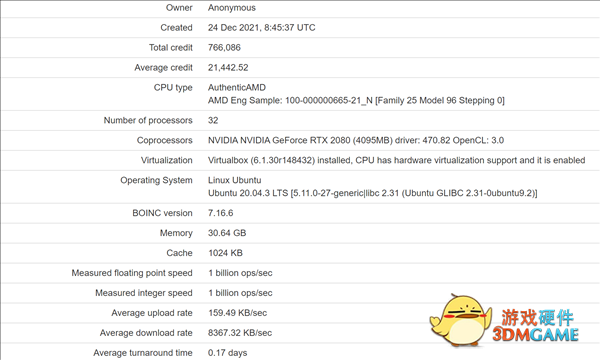Viewport: 600px width, 360px height.
Task: Click the Average turnaround time 0.17 days
Action: pos(228,352)
